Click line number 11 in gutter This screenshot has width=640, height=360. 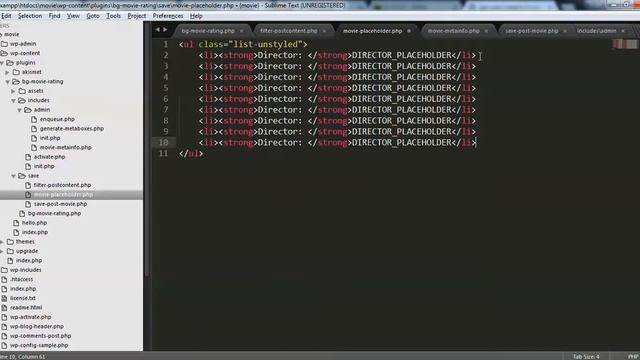[163, 153]
